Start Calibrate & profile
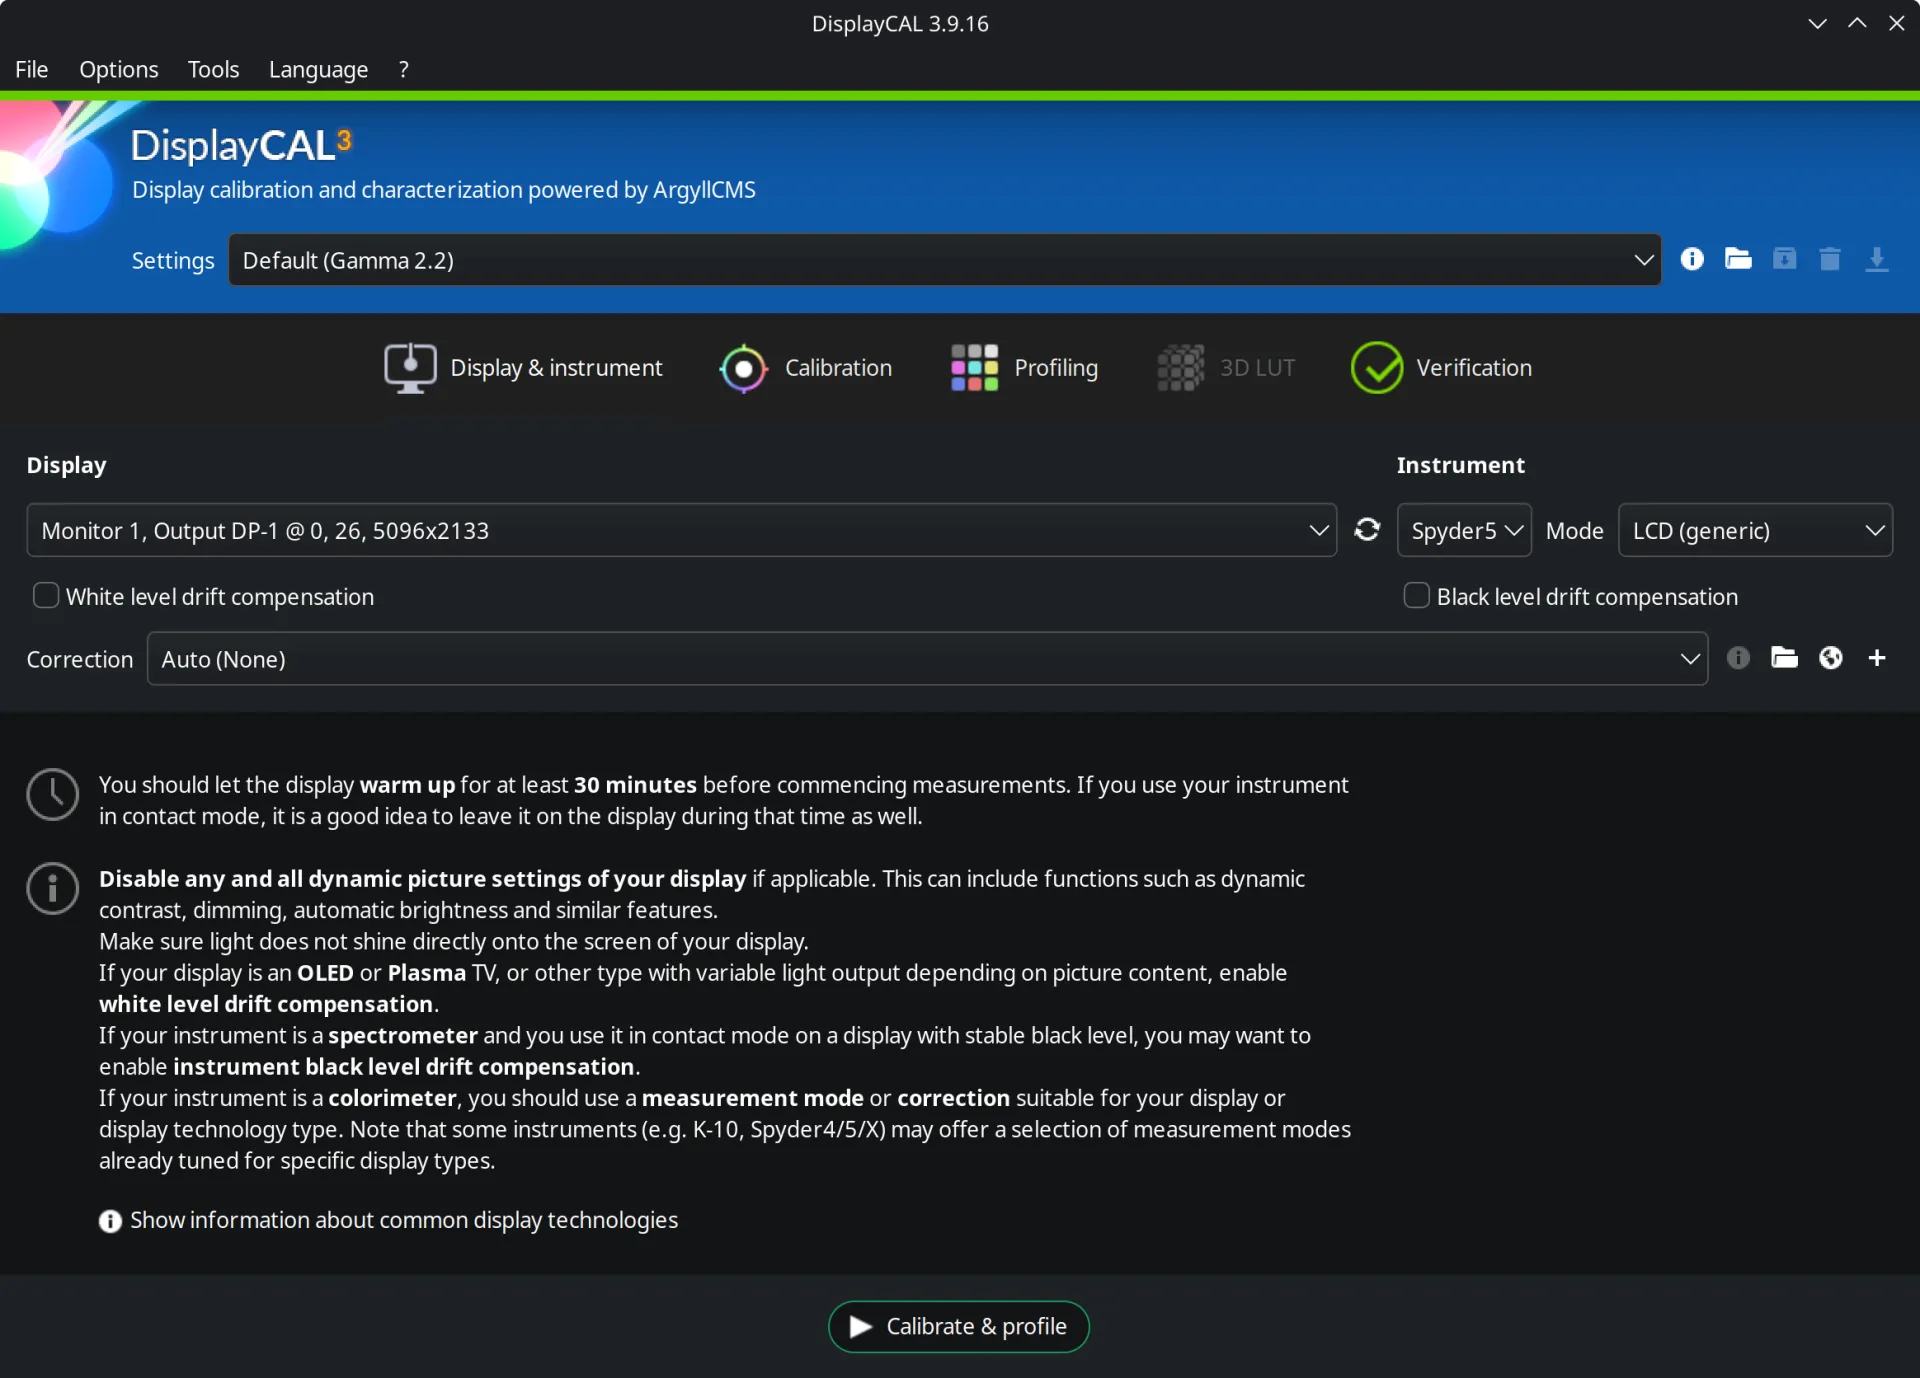 [958, 1326]
